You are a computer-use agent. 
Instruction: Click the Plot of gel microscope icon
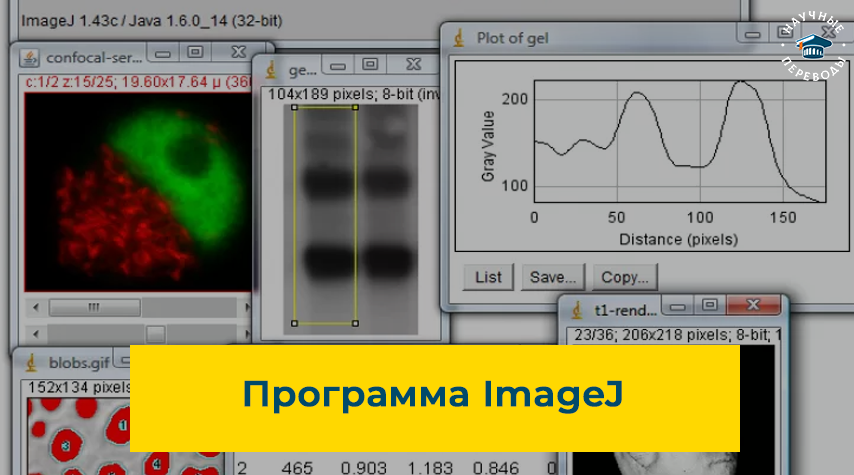459,38
